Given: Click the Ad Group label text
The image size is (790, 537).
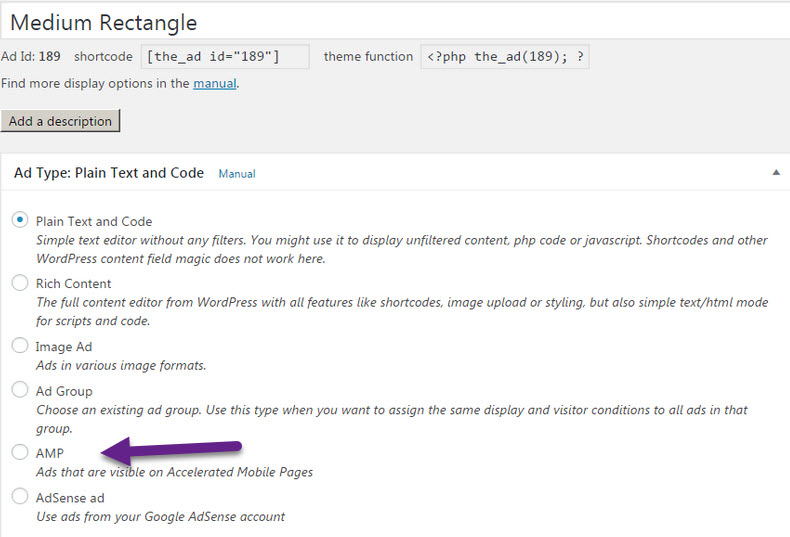Looking at the screenshot, I should point(64,391).
